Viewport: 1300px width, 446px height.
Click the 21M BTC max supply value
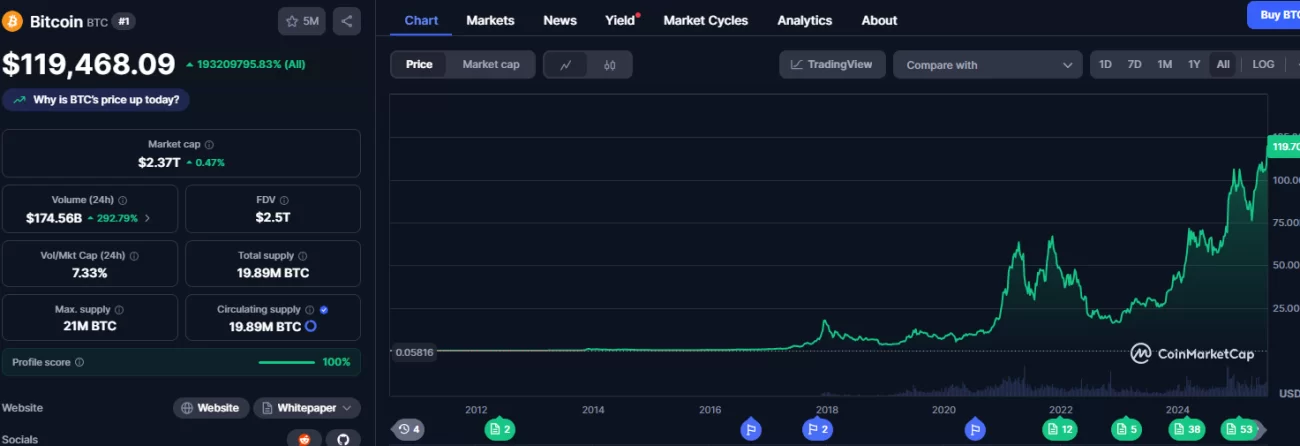(x=90, y=326)
